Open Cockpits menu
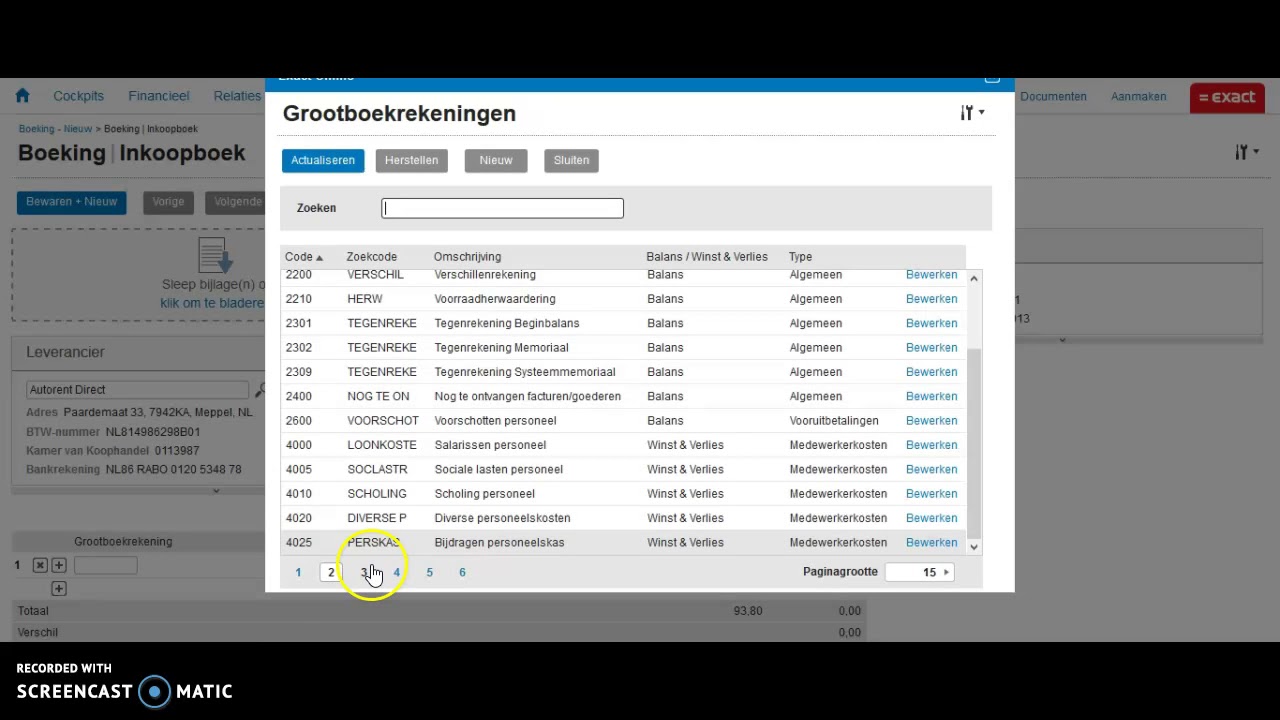The image size is (1280, 720). [79, 96]
